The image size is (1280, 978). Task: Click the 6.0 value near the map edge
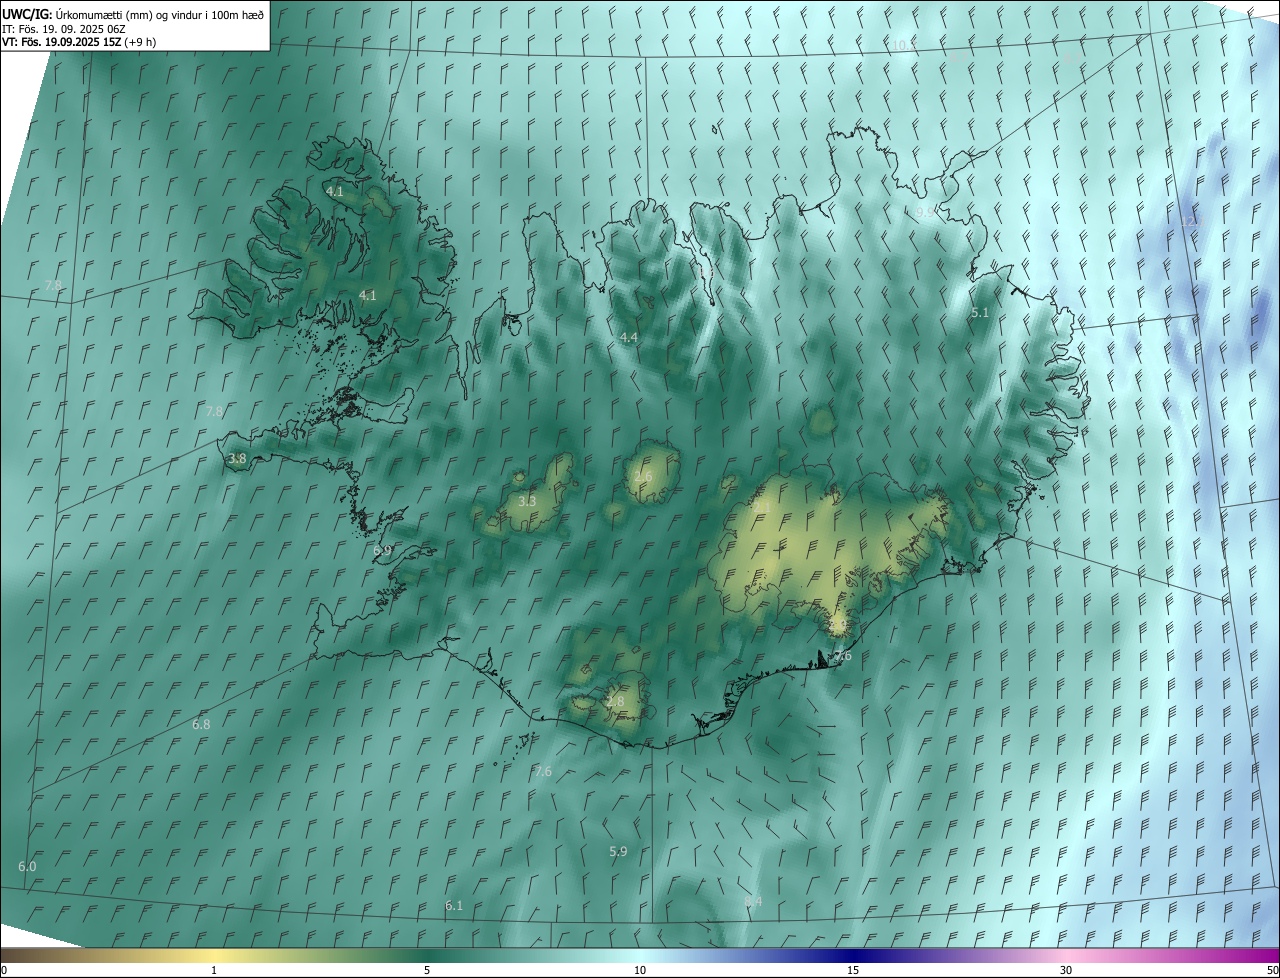pos(27,866)
